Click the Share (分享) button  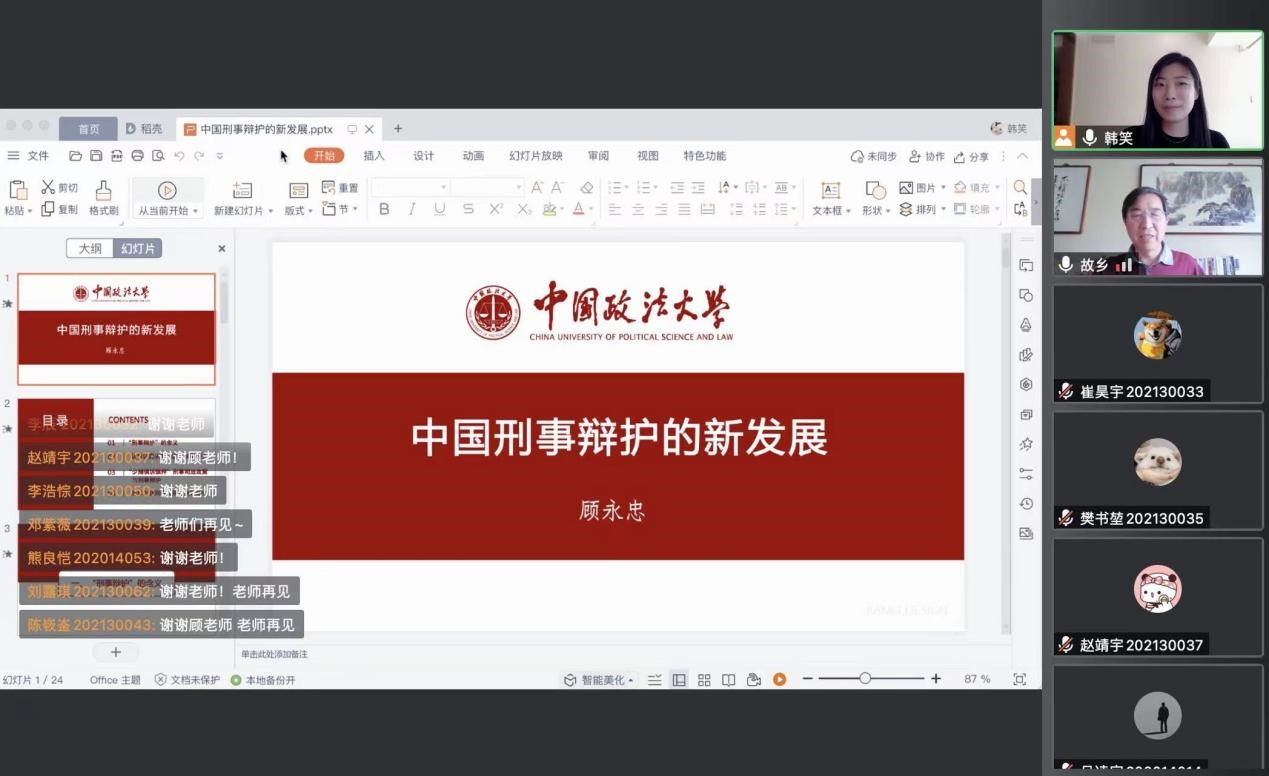pyautogui.click(x=972, y=157)
